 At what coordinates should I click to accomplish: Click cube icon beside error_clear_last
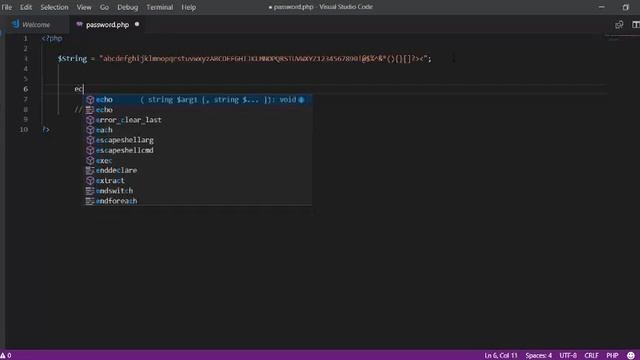tap(90, 120)
